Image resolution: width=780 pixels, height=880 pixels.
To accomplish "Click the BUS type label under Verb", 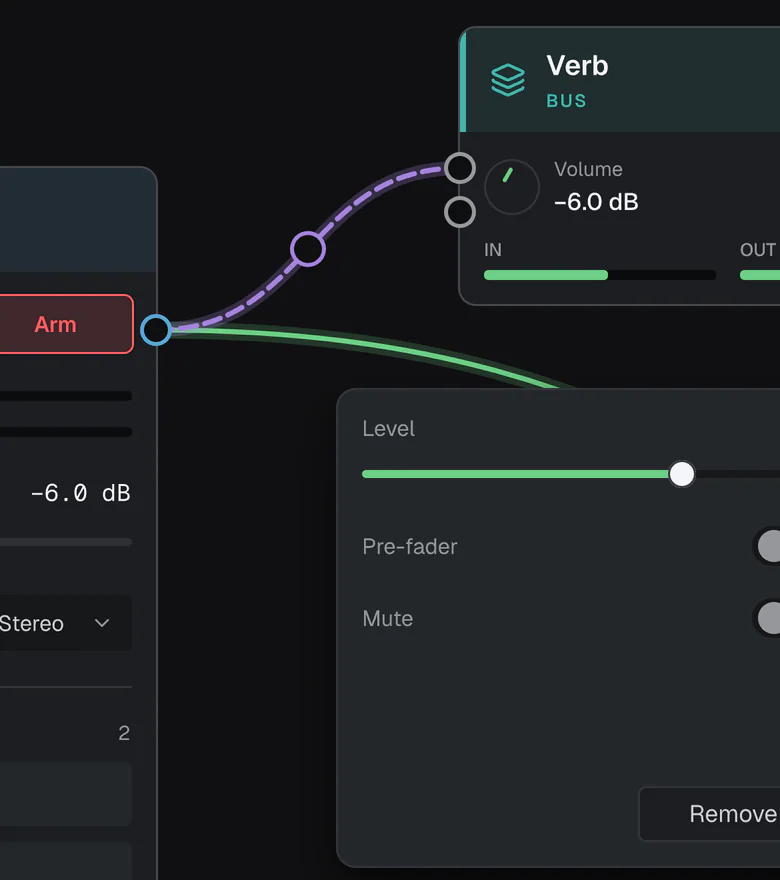I will pyautogui.click(x=566, y=101).
